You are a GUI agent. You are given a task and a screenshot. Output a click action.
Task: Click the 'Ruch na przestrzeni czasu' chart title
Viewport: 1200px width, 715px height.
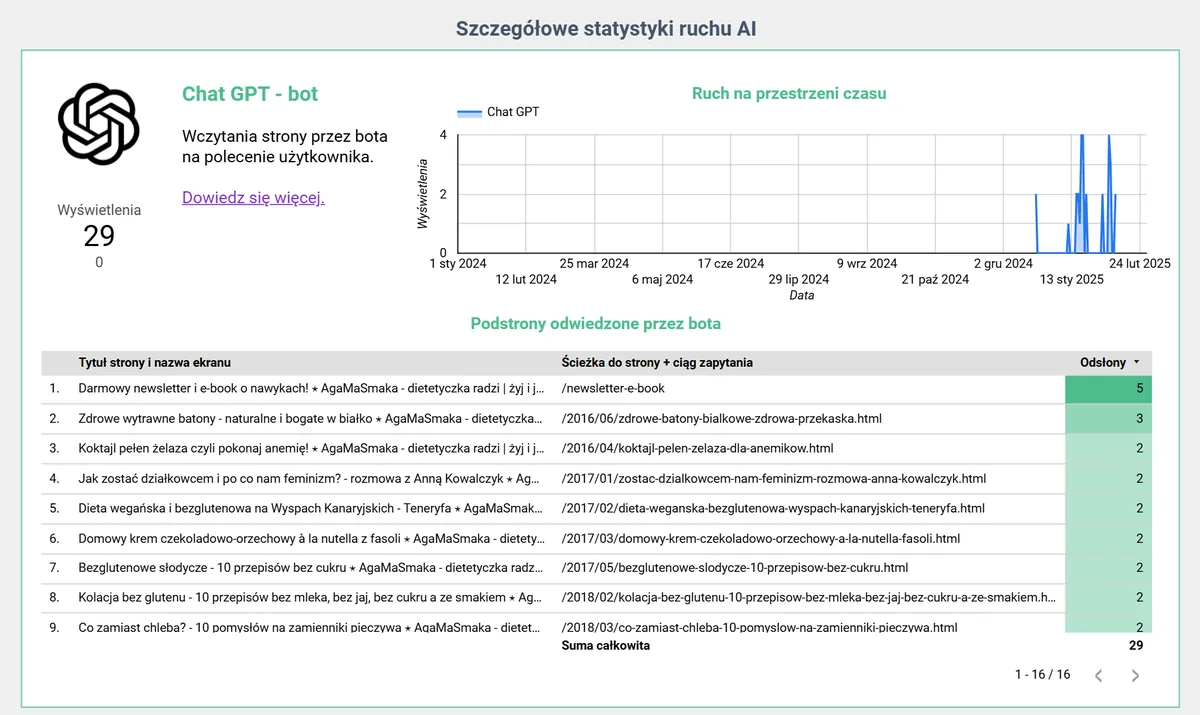click(789, 94)
